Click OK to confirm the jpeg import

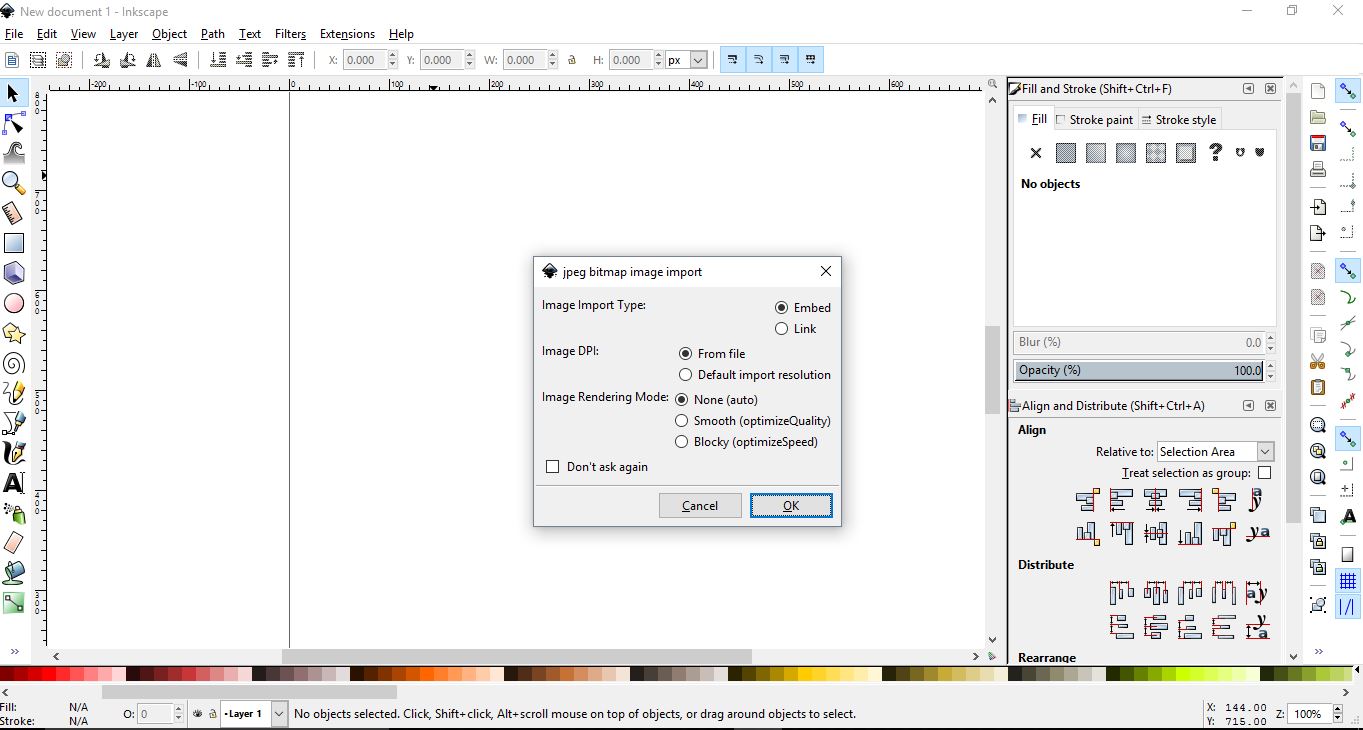(791, 506)
